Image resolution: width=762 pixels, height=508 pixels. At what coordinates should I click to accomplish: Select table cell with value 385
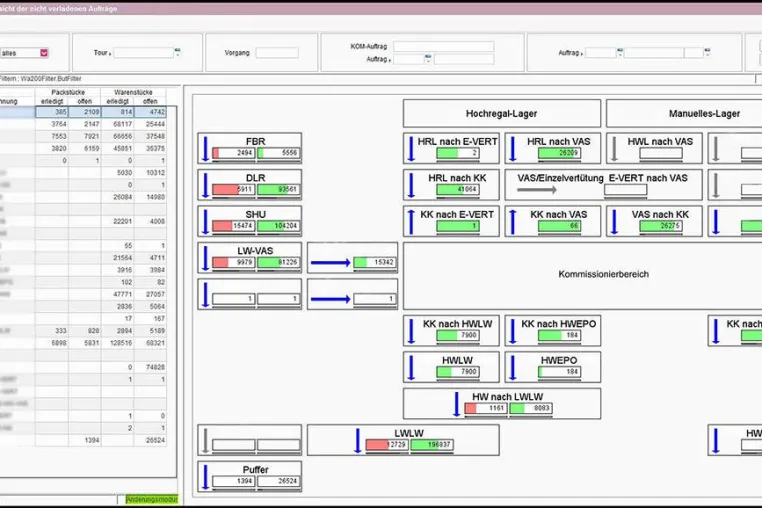pyautogui.click(x=52, y=112)
